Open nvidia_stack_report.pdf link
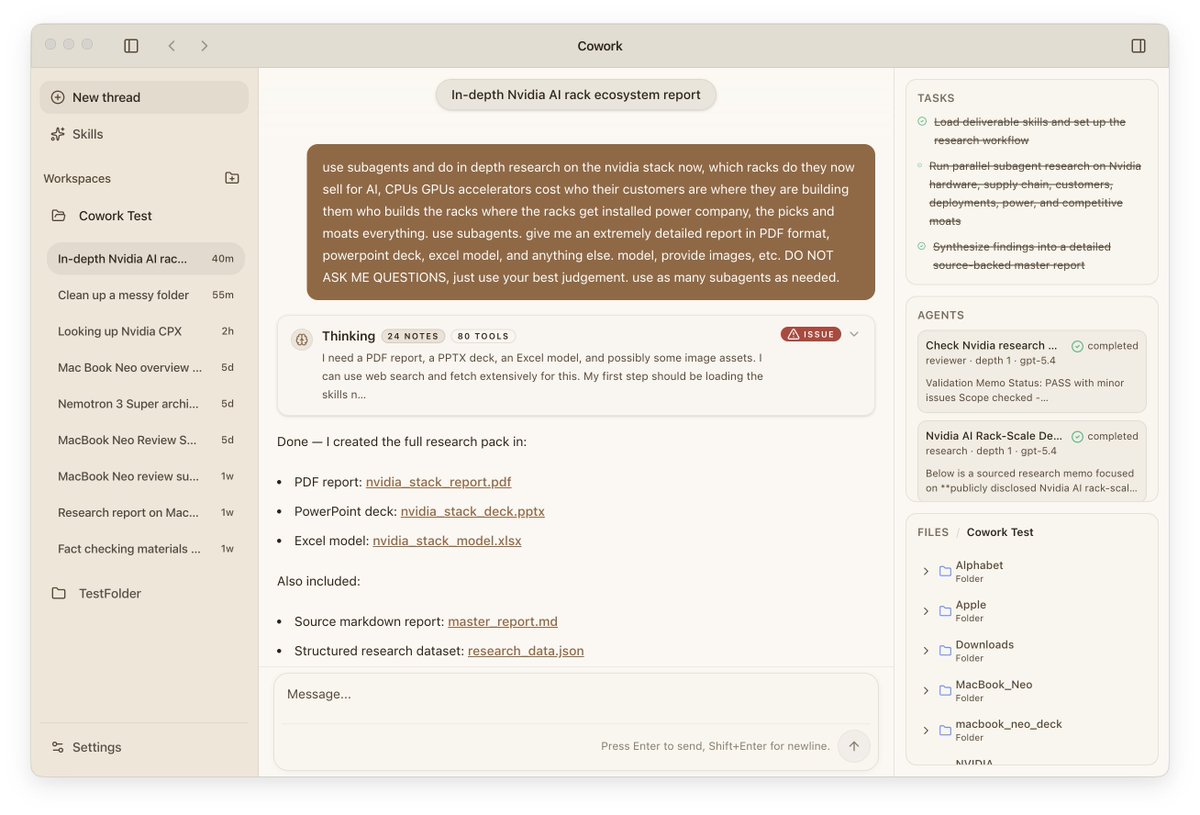This screenshot has width=1200, height=815. tap(438, 481)
